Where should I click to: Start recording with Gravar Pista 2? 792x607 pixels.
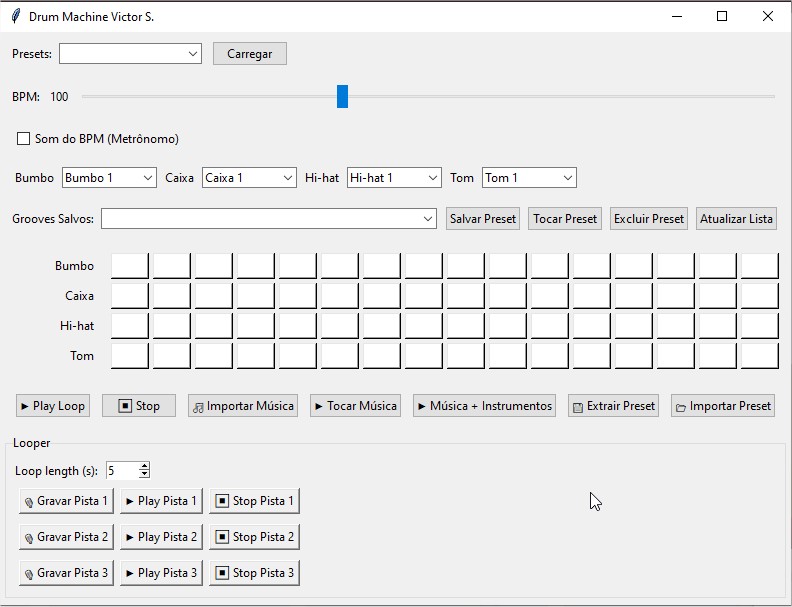66,537
